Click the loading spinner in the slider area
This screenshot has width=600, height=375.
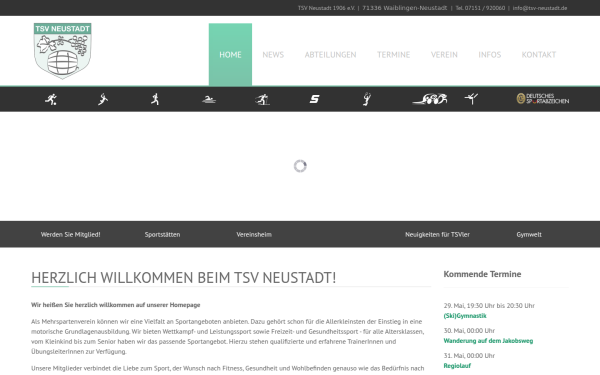[300, 166]
